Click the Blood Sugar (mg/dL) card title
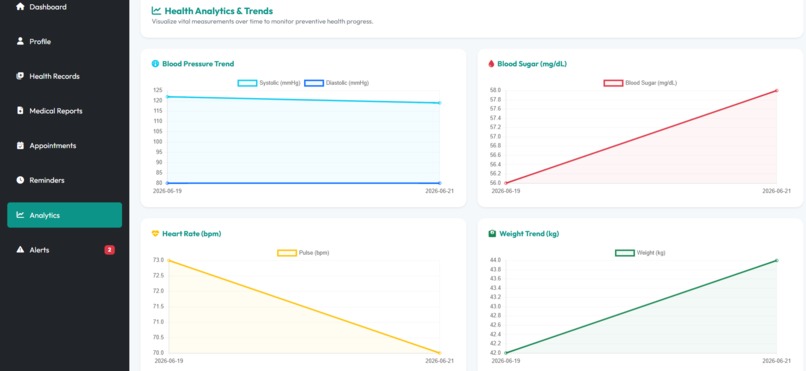Viewport: 806px width, 371px height. [x=532, y=64]
